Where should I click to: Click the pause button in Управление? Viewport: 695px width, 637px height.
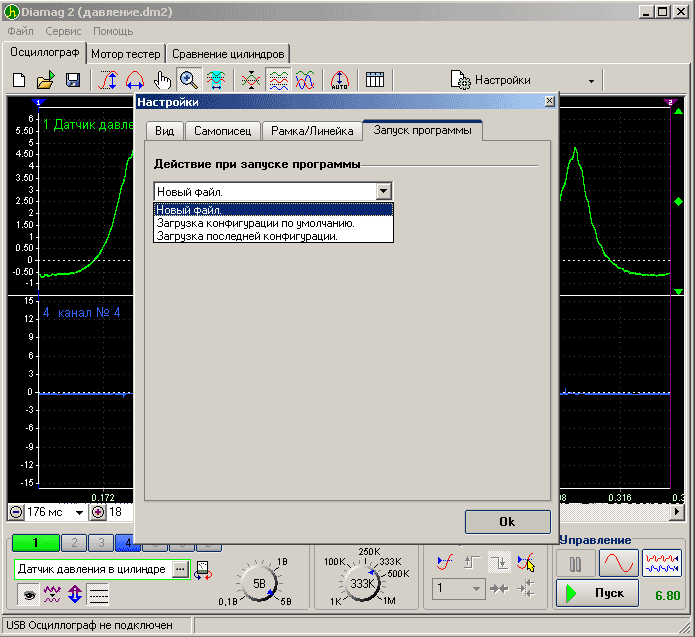tap(576, 563)
